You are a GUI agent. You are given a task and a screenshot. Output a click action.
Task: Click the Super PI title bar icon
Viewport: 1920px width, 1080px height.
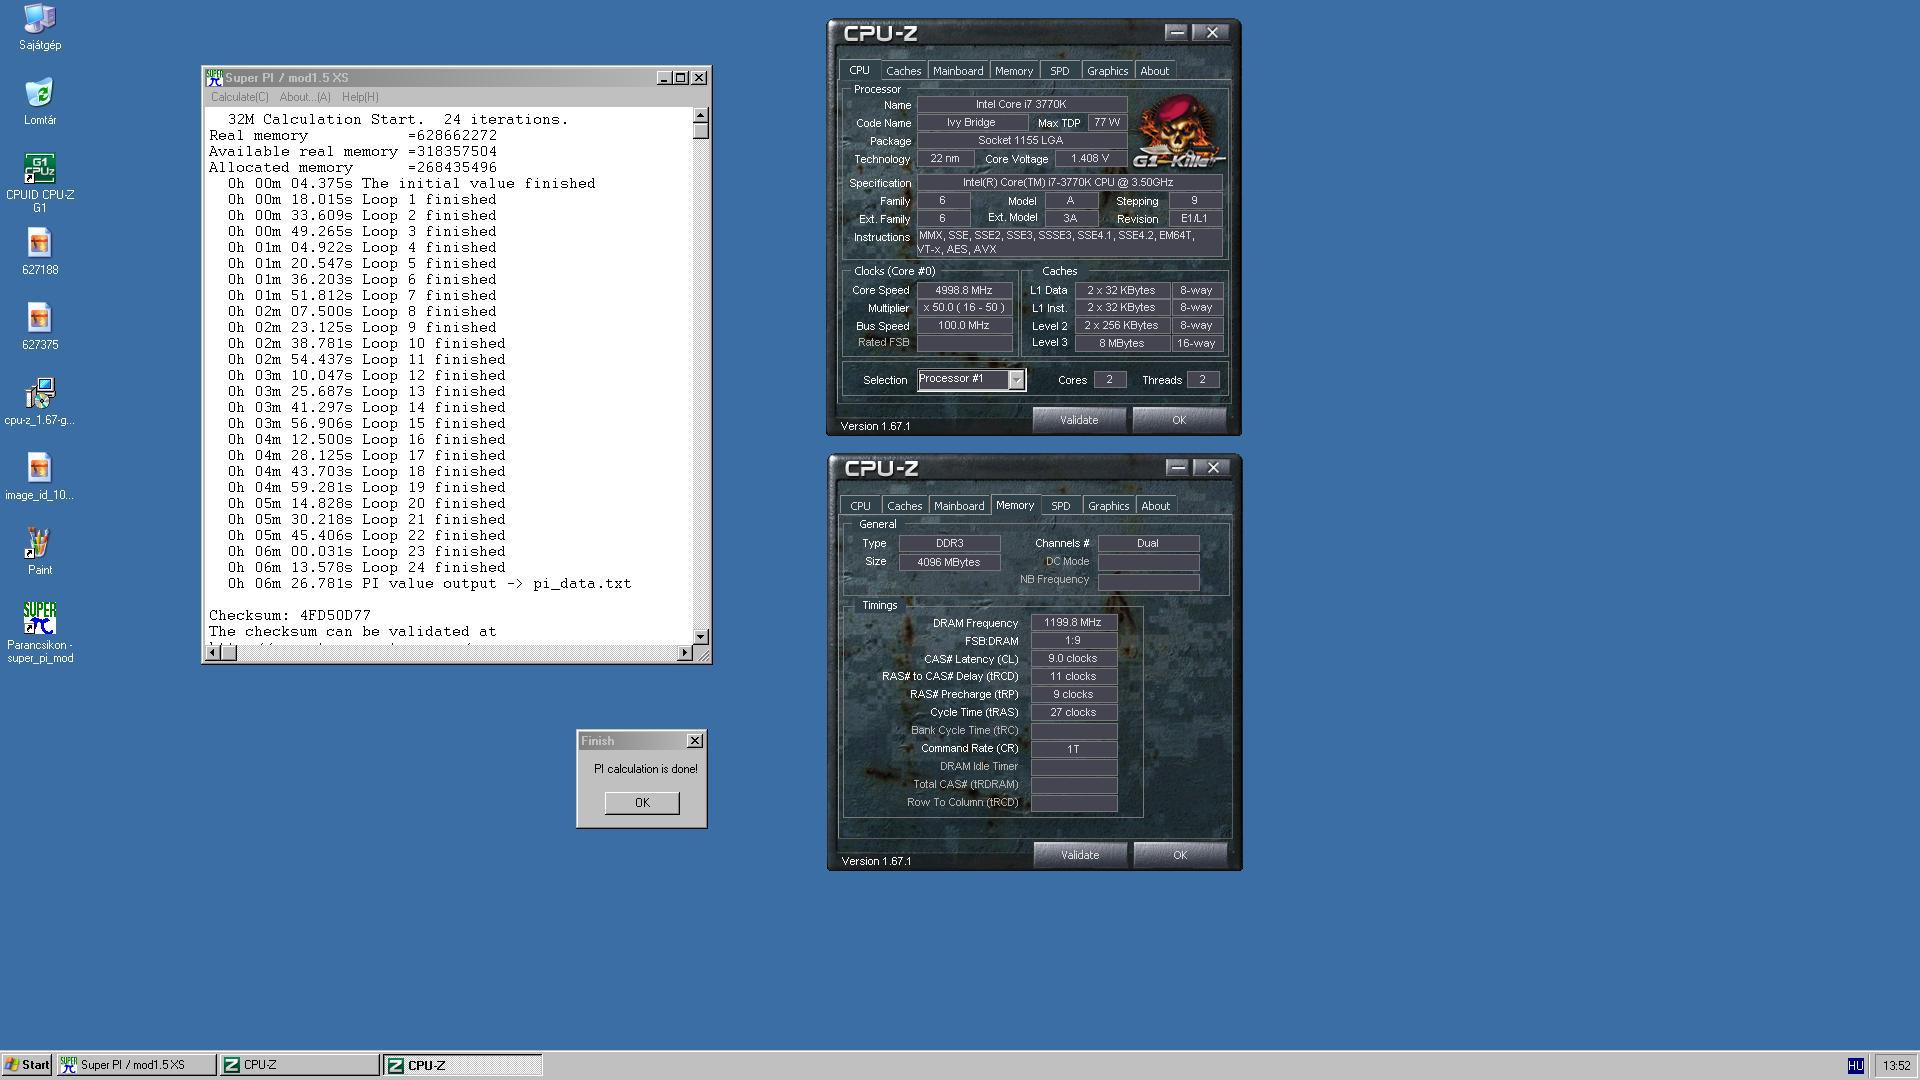(214, 78)
